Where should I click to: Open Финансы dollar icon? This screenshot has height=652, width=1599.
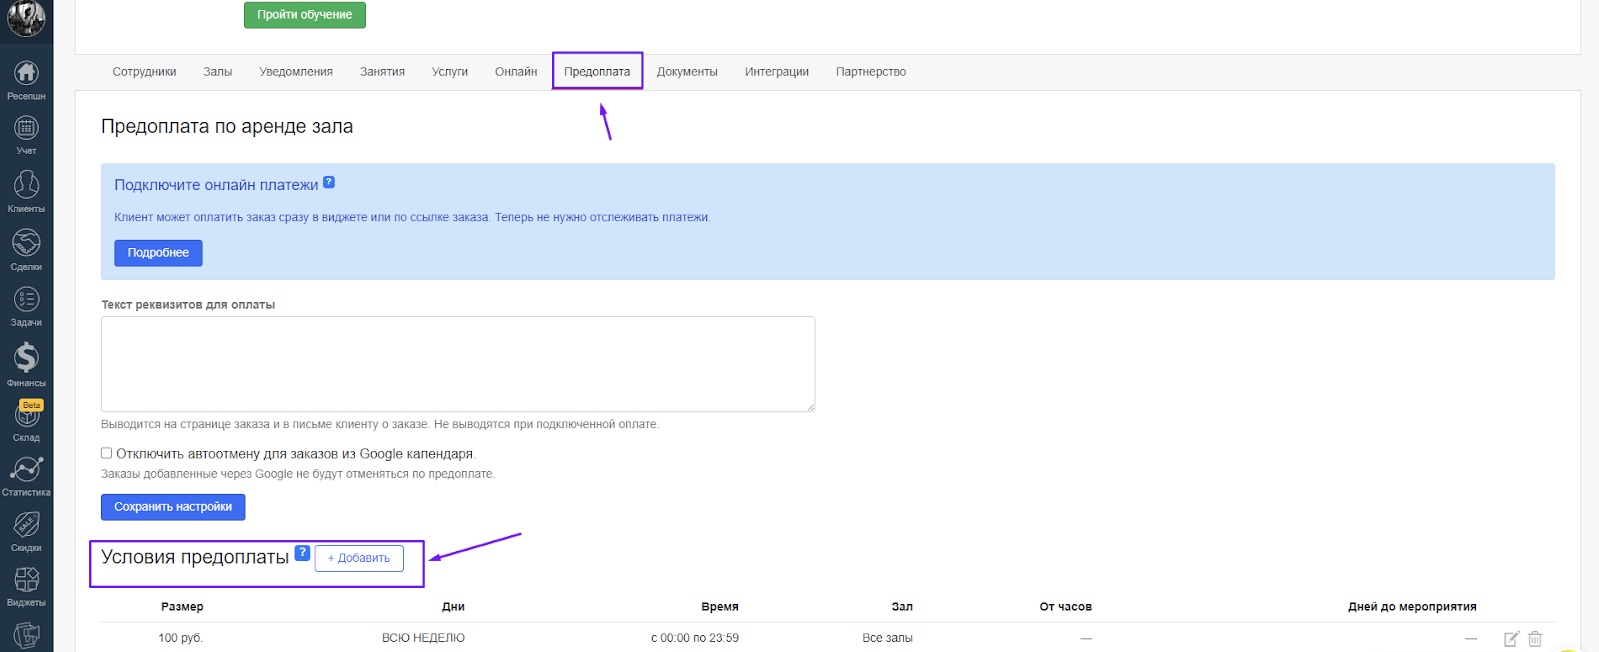point(26,358)
